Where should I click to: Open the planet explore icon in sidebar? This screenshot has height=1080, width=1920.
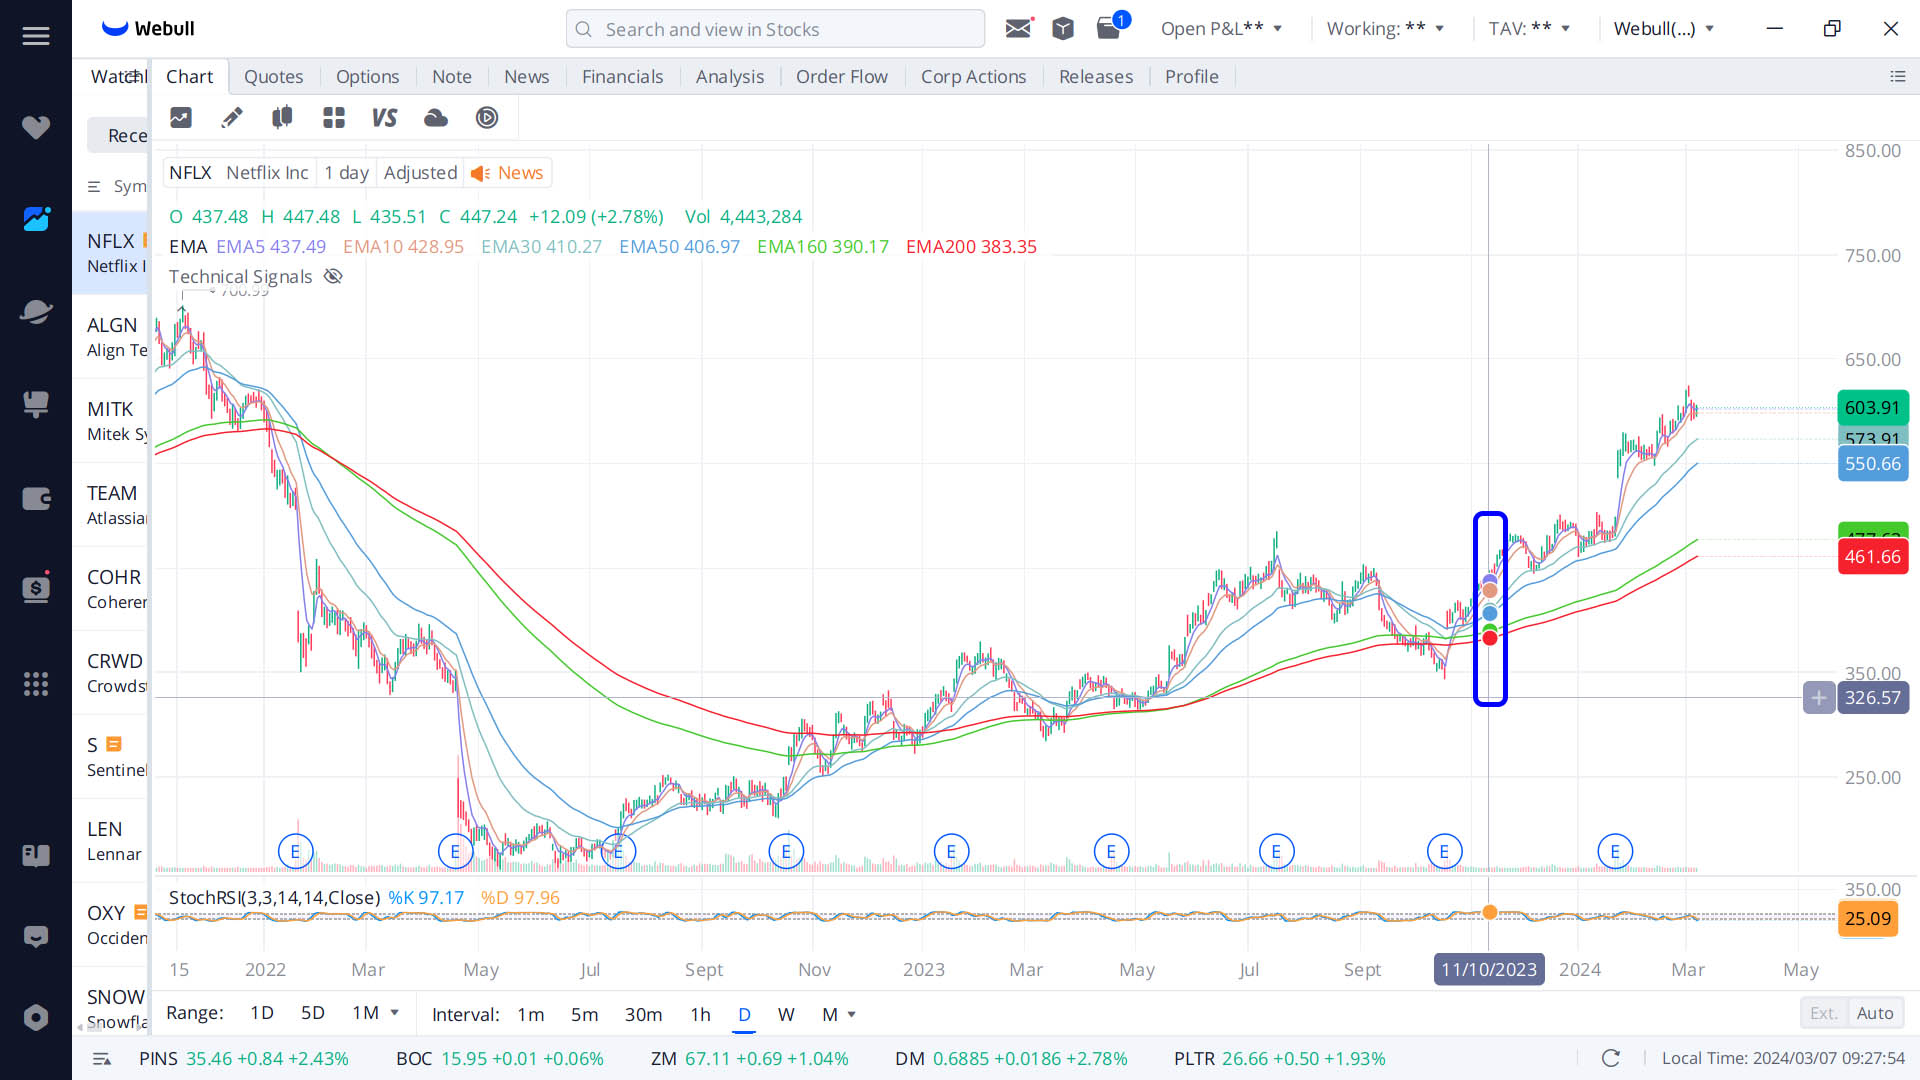(36, 311)
